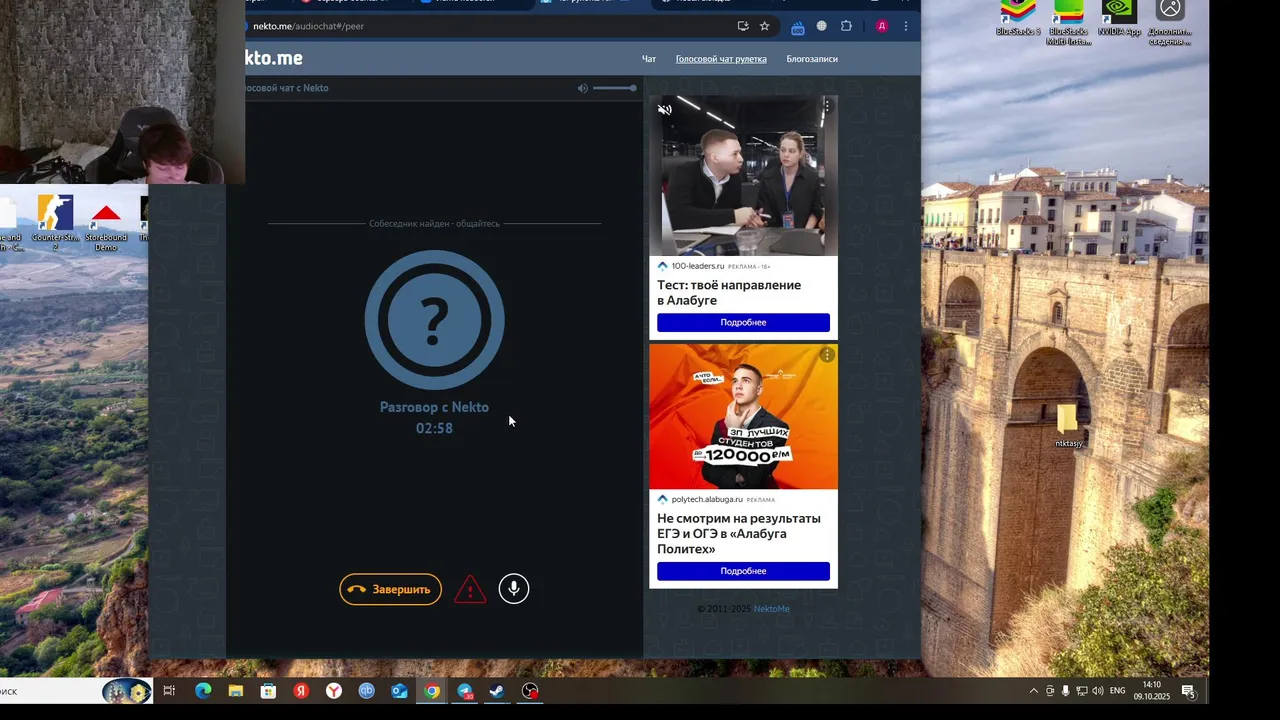
Task: Switch to Google Chrome on the taskbar
Action: pyautogui.click(x=432, y=691)
